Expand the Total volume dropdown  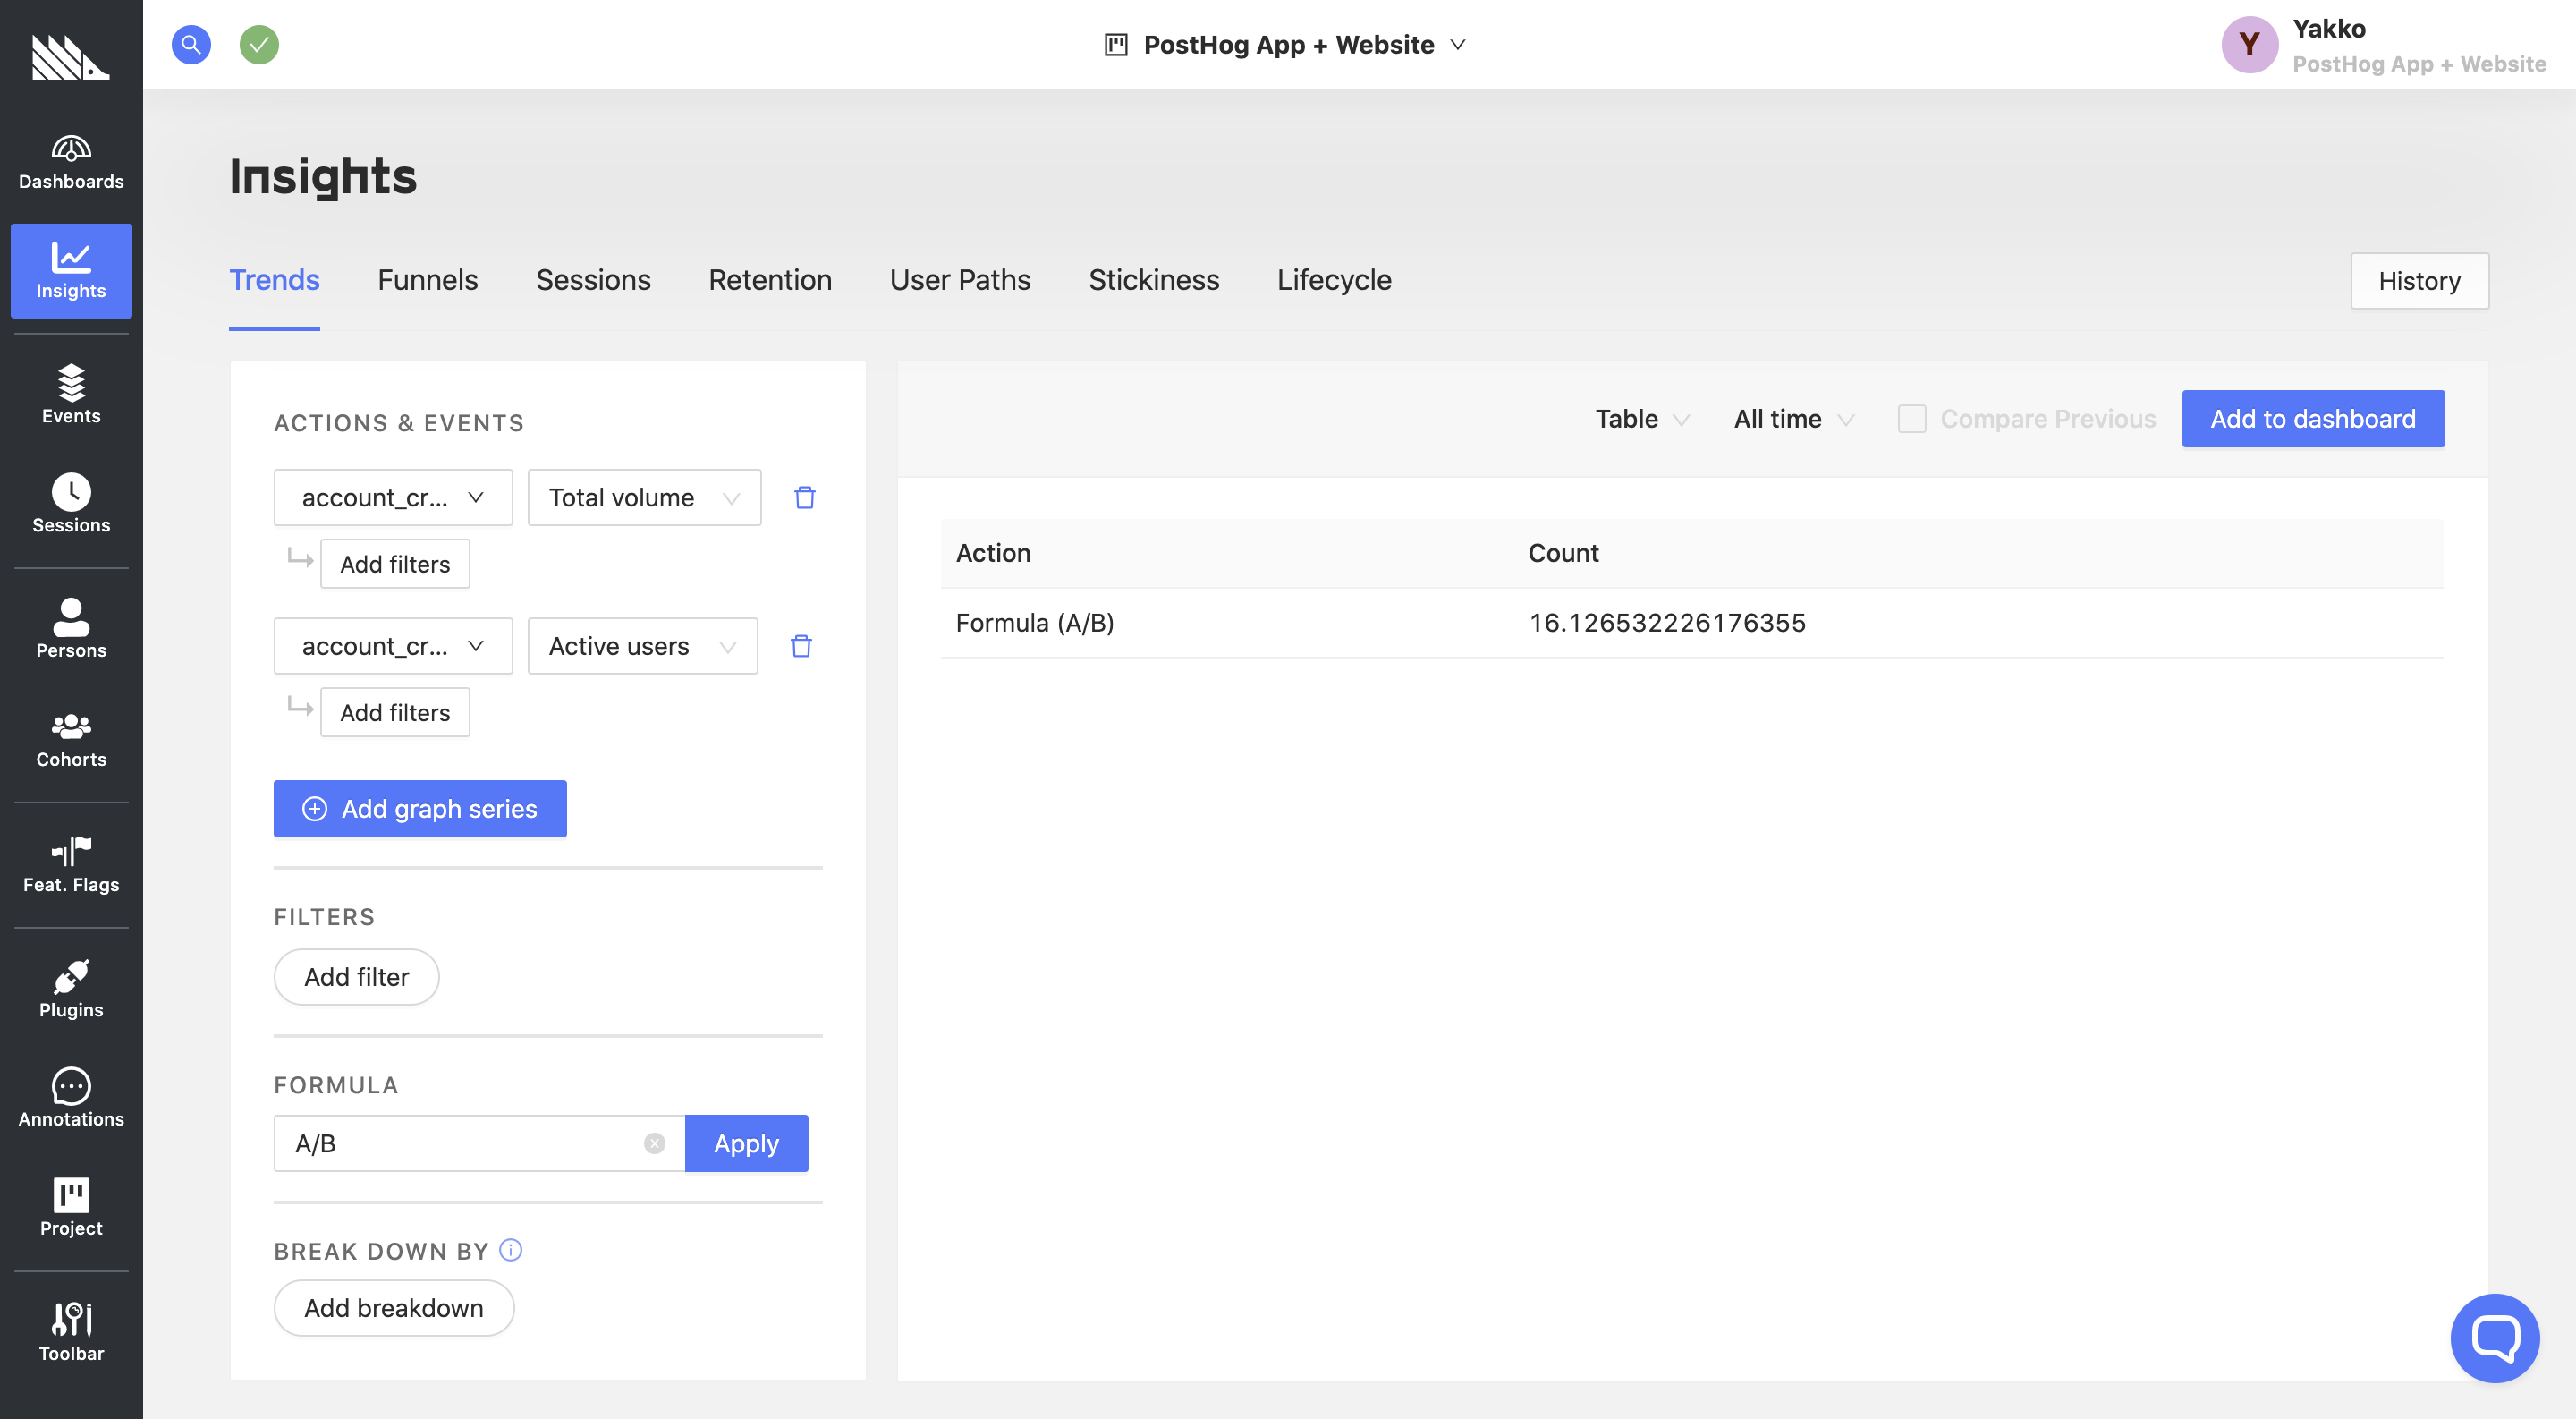[x=644, y=498]
